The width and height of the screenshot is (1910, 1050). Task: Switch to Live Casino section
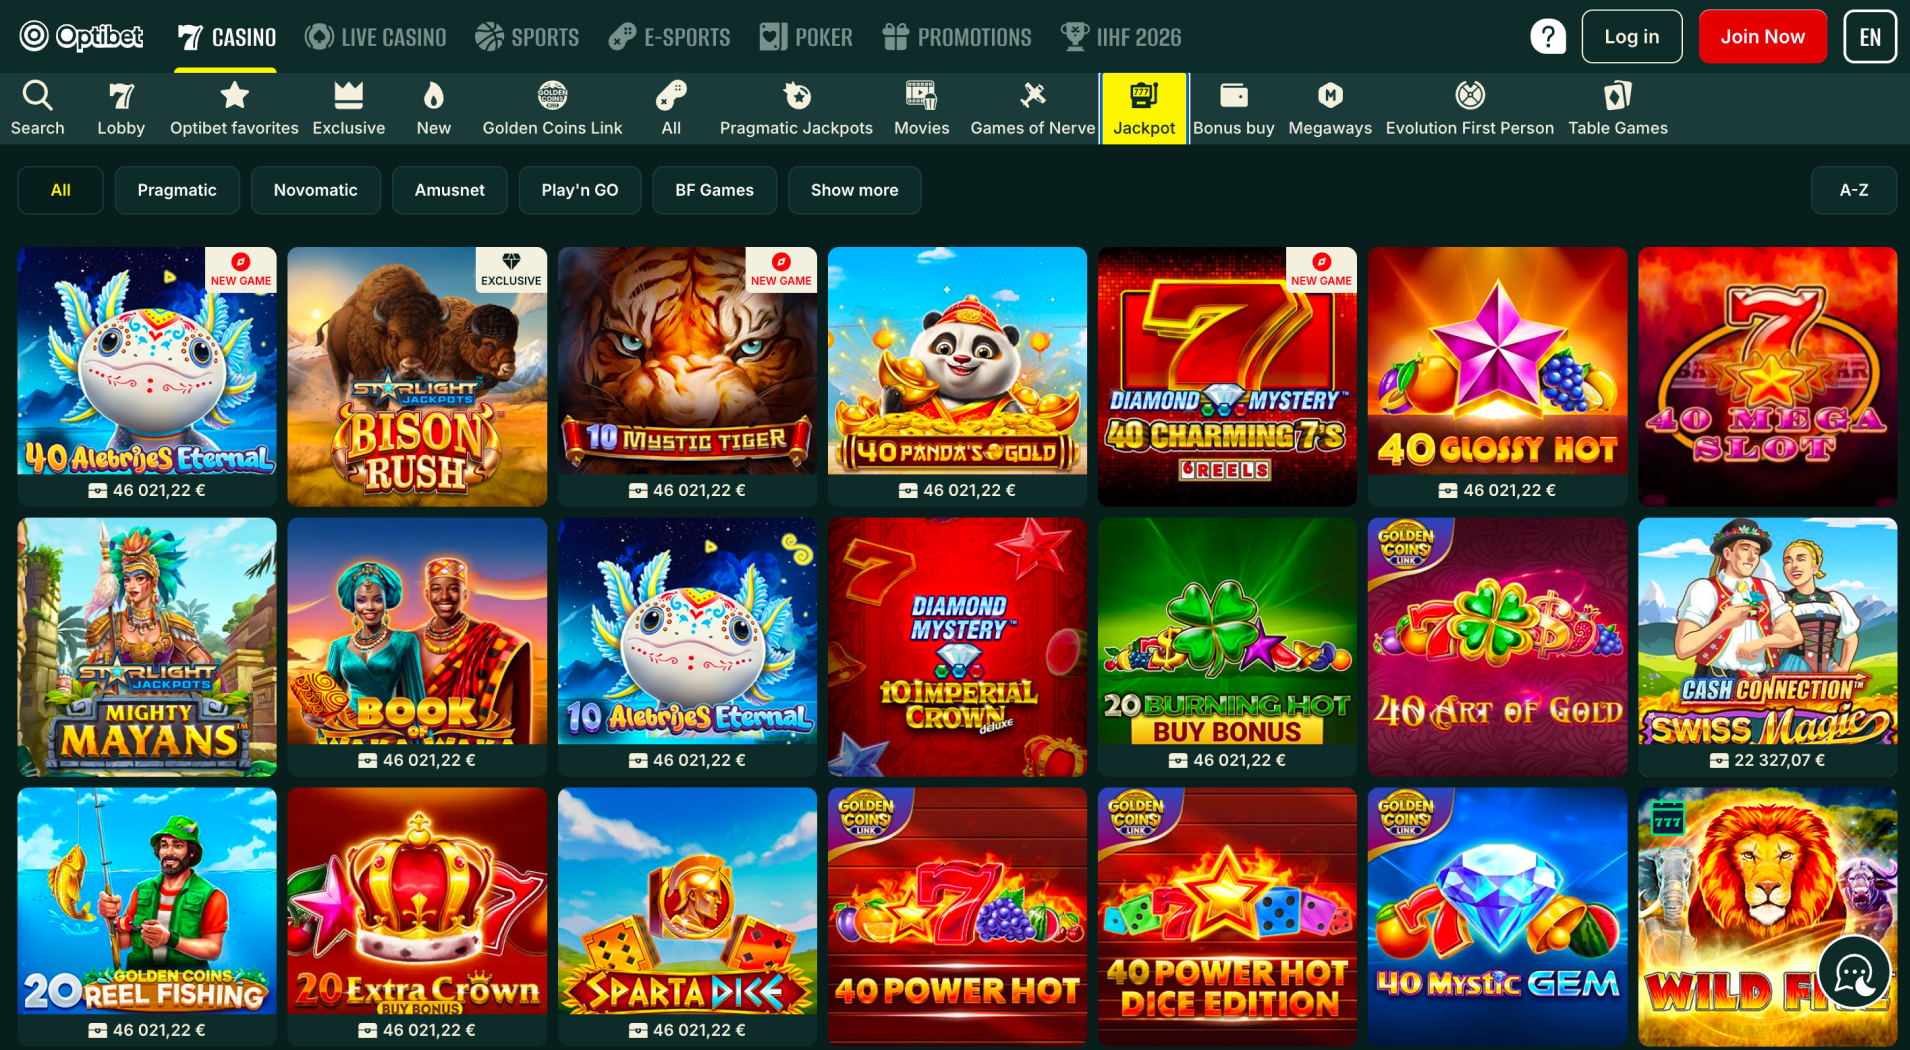pos(376,37)
